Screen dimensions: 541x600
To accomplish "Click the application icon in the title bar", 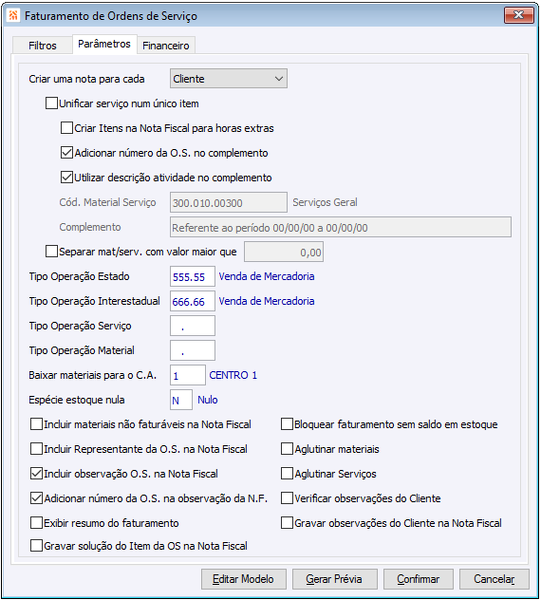I will [x=13, y=15].
